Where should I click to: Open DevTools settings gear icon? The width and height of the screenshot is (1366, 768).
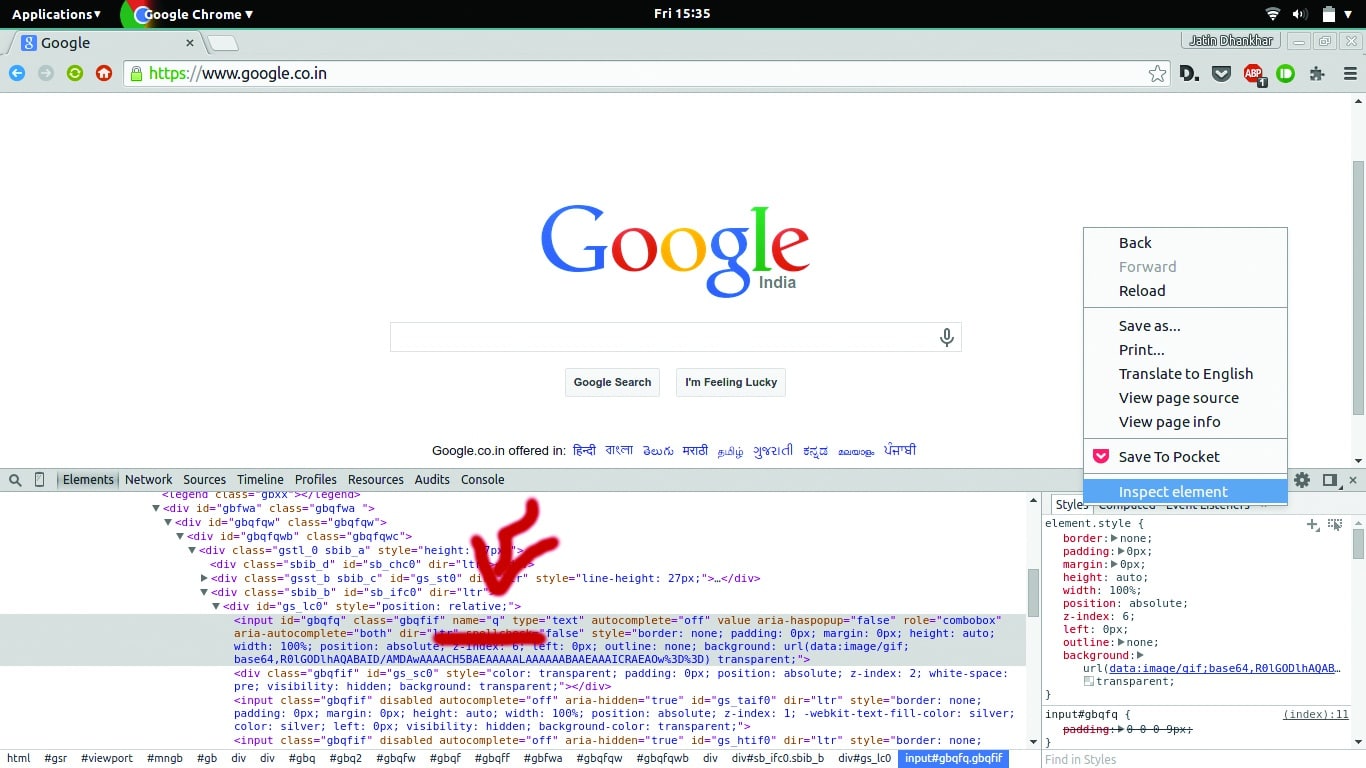coord(1301,480)
